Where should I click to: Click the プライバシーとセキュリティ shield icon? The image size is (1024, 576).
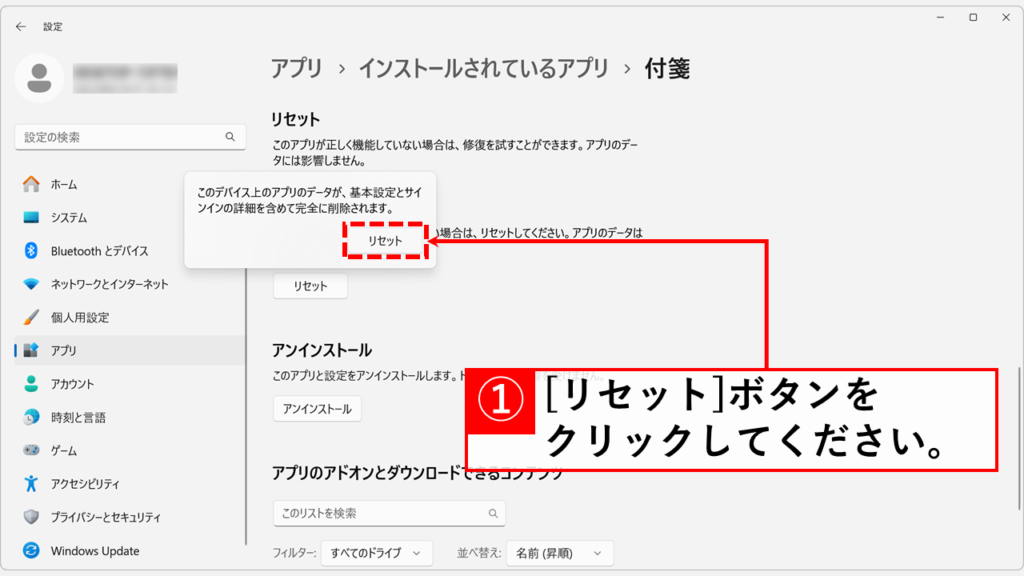(x=31, y=517)
